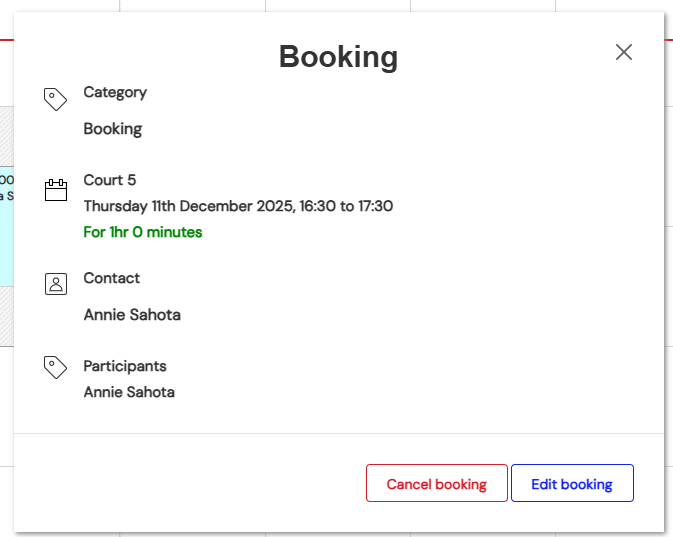Click the Booking dialog title
Viewport: 673px width, 537px height.
tap(338, 56)
